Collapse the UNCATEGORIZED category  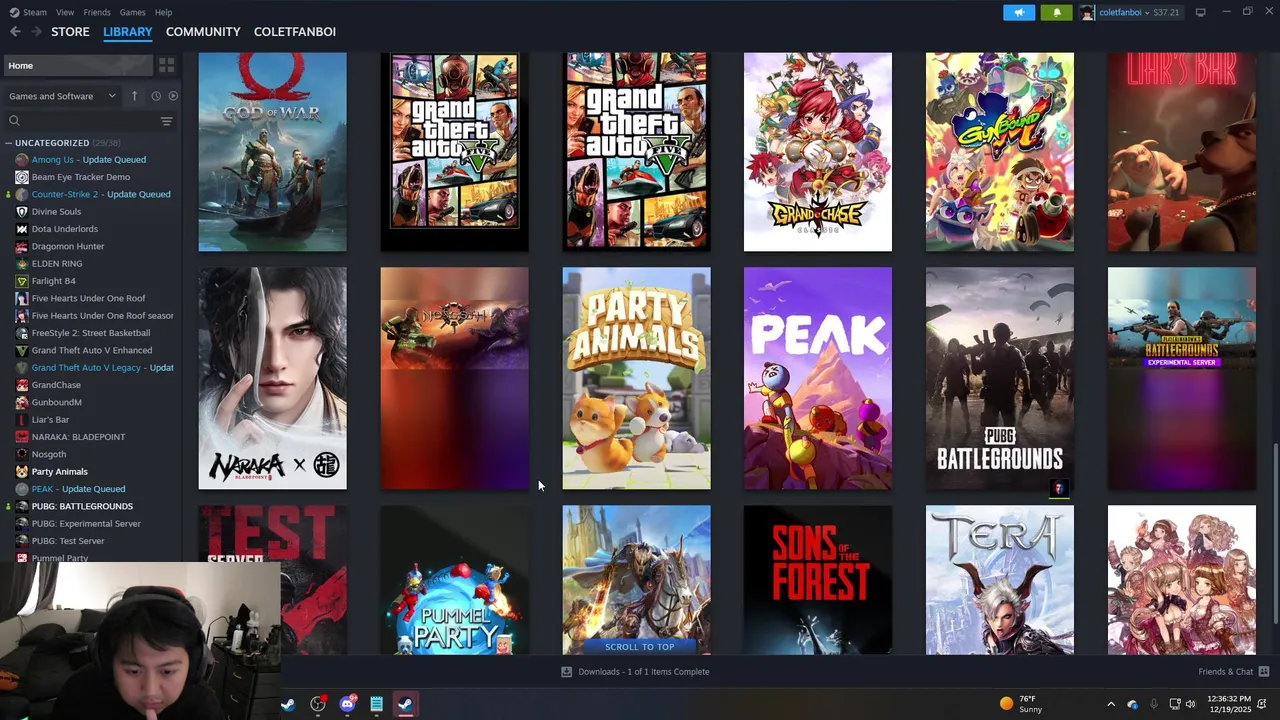pyautogui.click(x=9, y=143)
